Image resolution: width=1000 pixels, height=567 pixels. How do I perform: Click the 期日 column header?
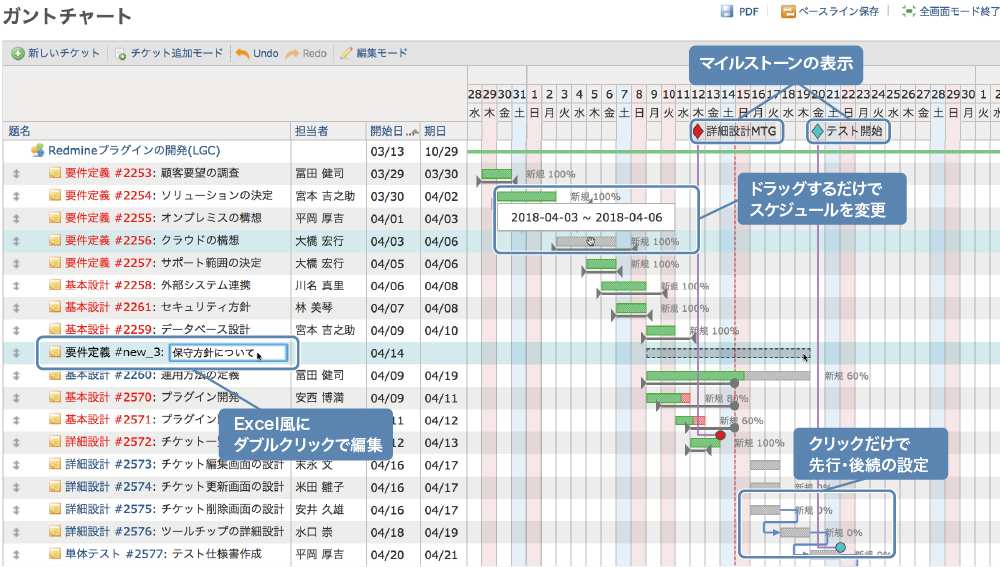435,131
